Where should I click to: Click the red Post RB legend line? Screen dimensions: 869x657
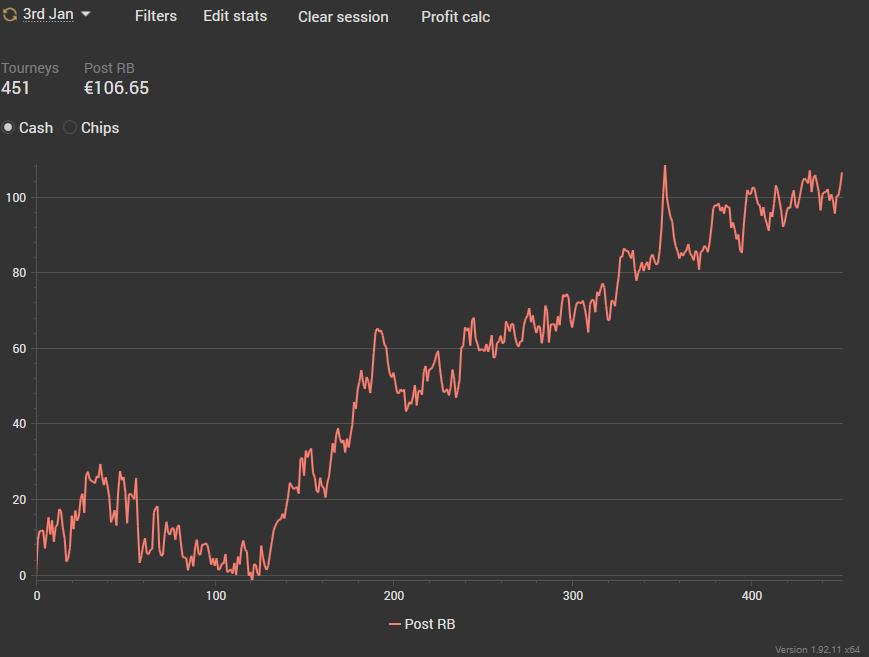click(x=394, y=624)
